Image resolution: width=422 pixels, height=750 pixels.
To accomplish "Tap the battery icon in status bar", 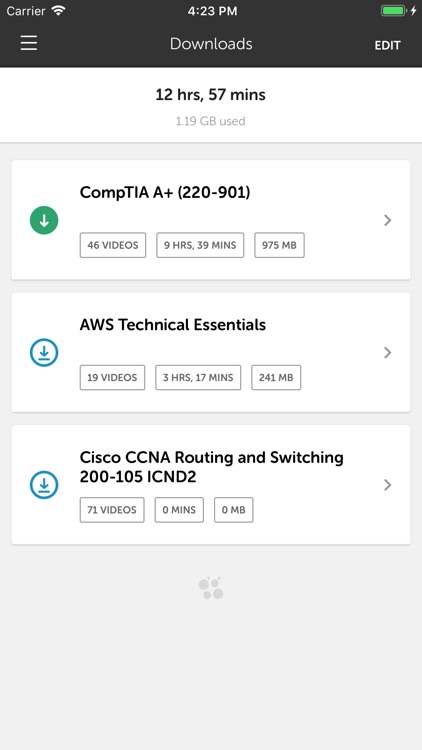I will [394, 11].
